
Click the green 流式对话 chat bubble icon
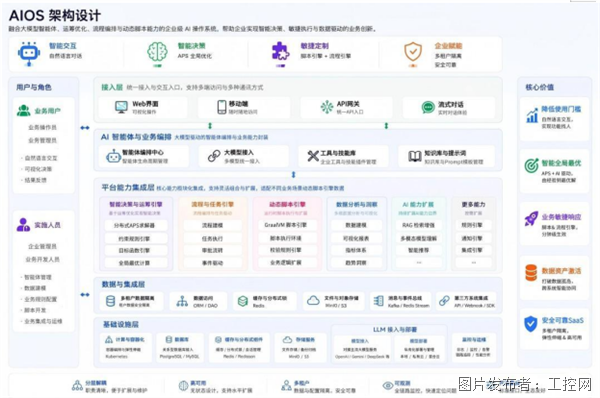click(x=428, y=108)
